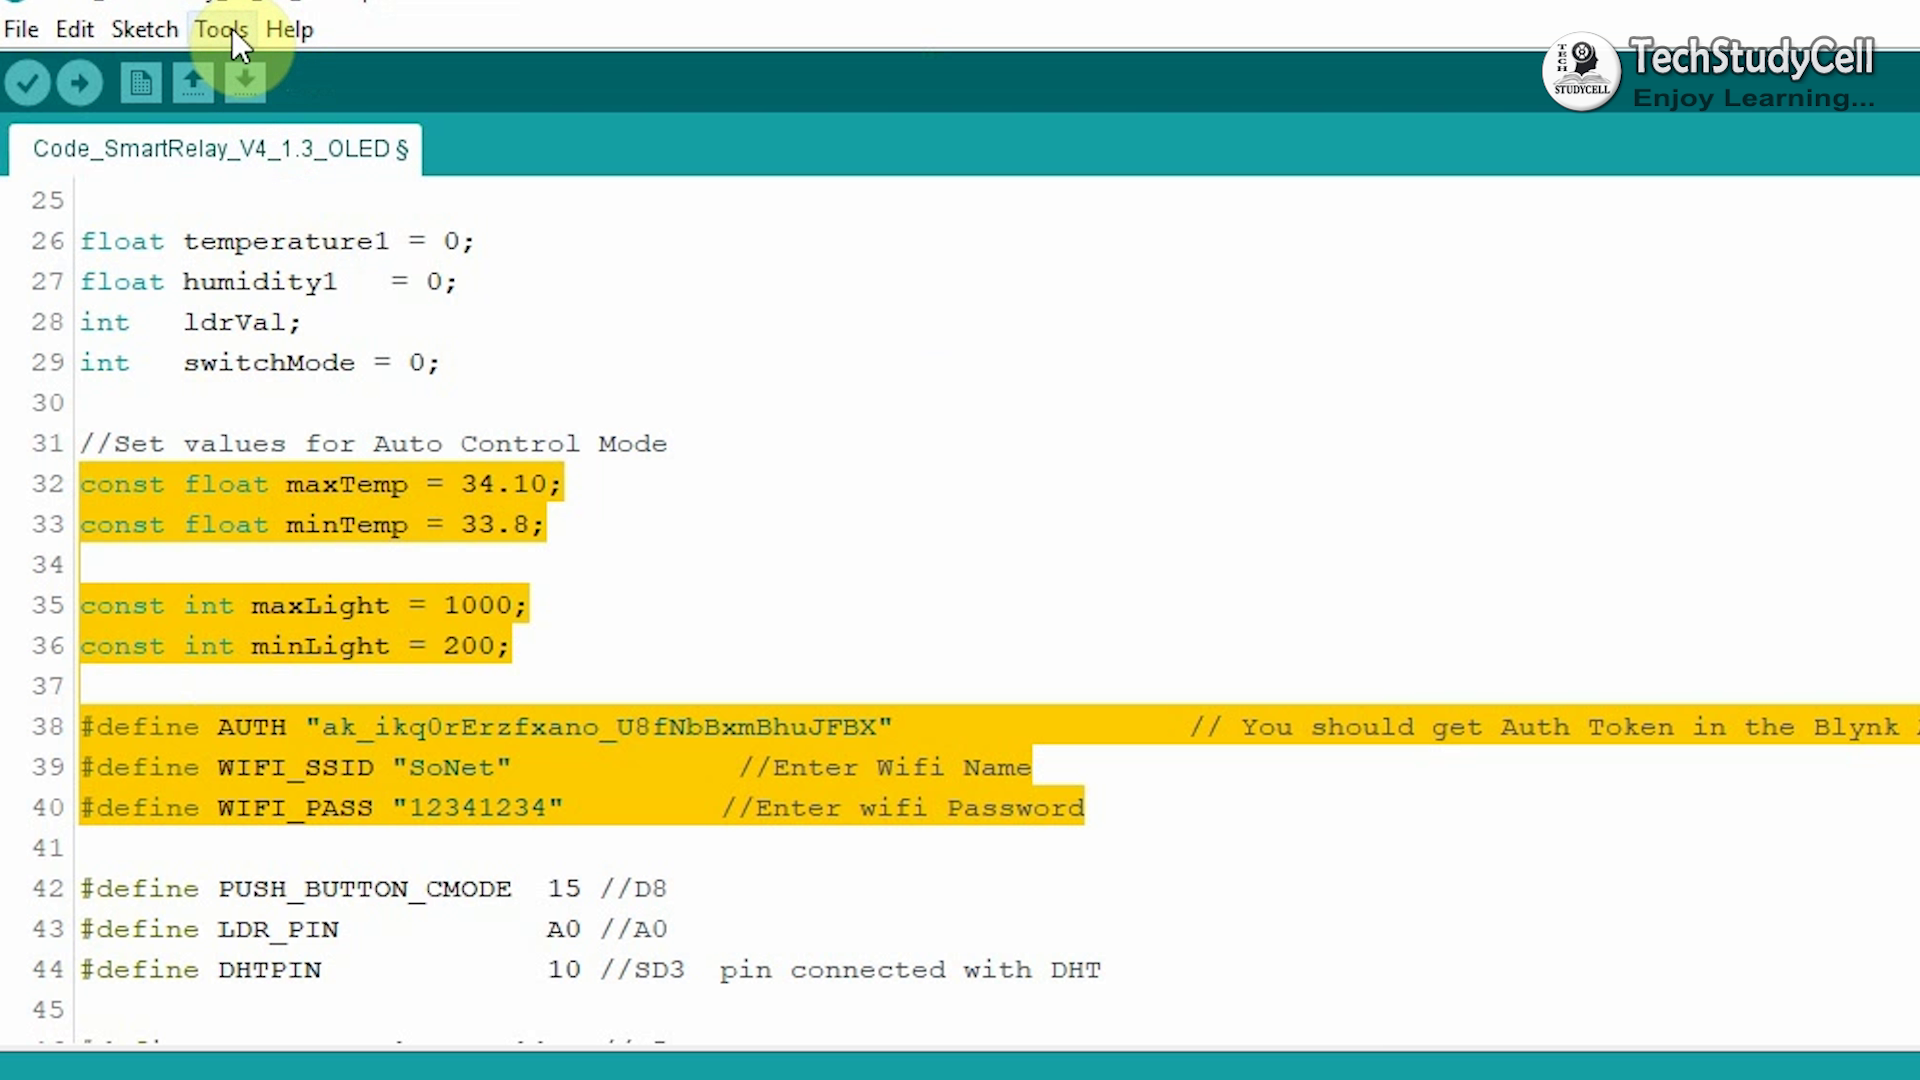Create a new sketch with New icon
The width and height of the screenshot is (1920, 1080).
click(141, 82)
